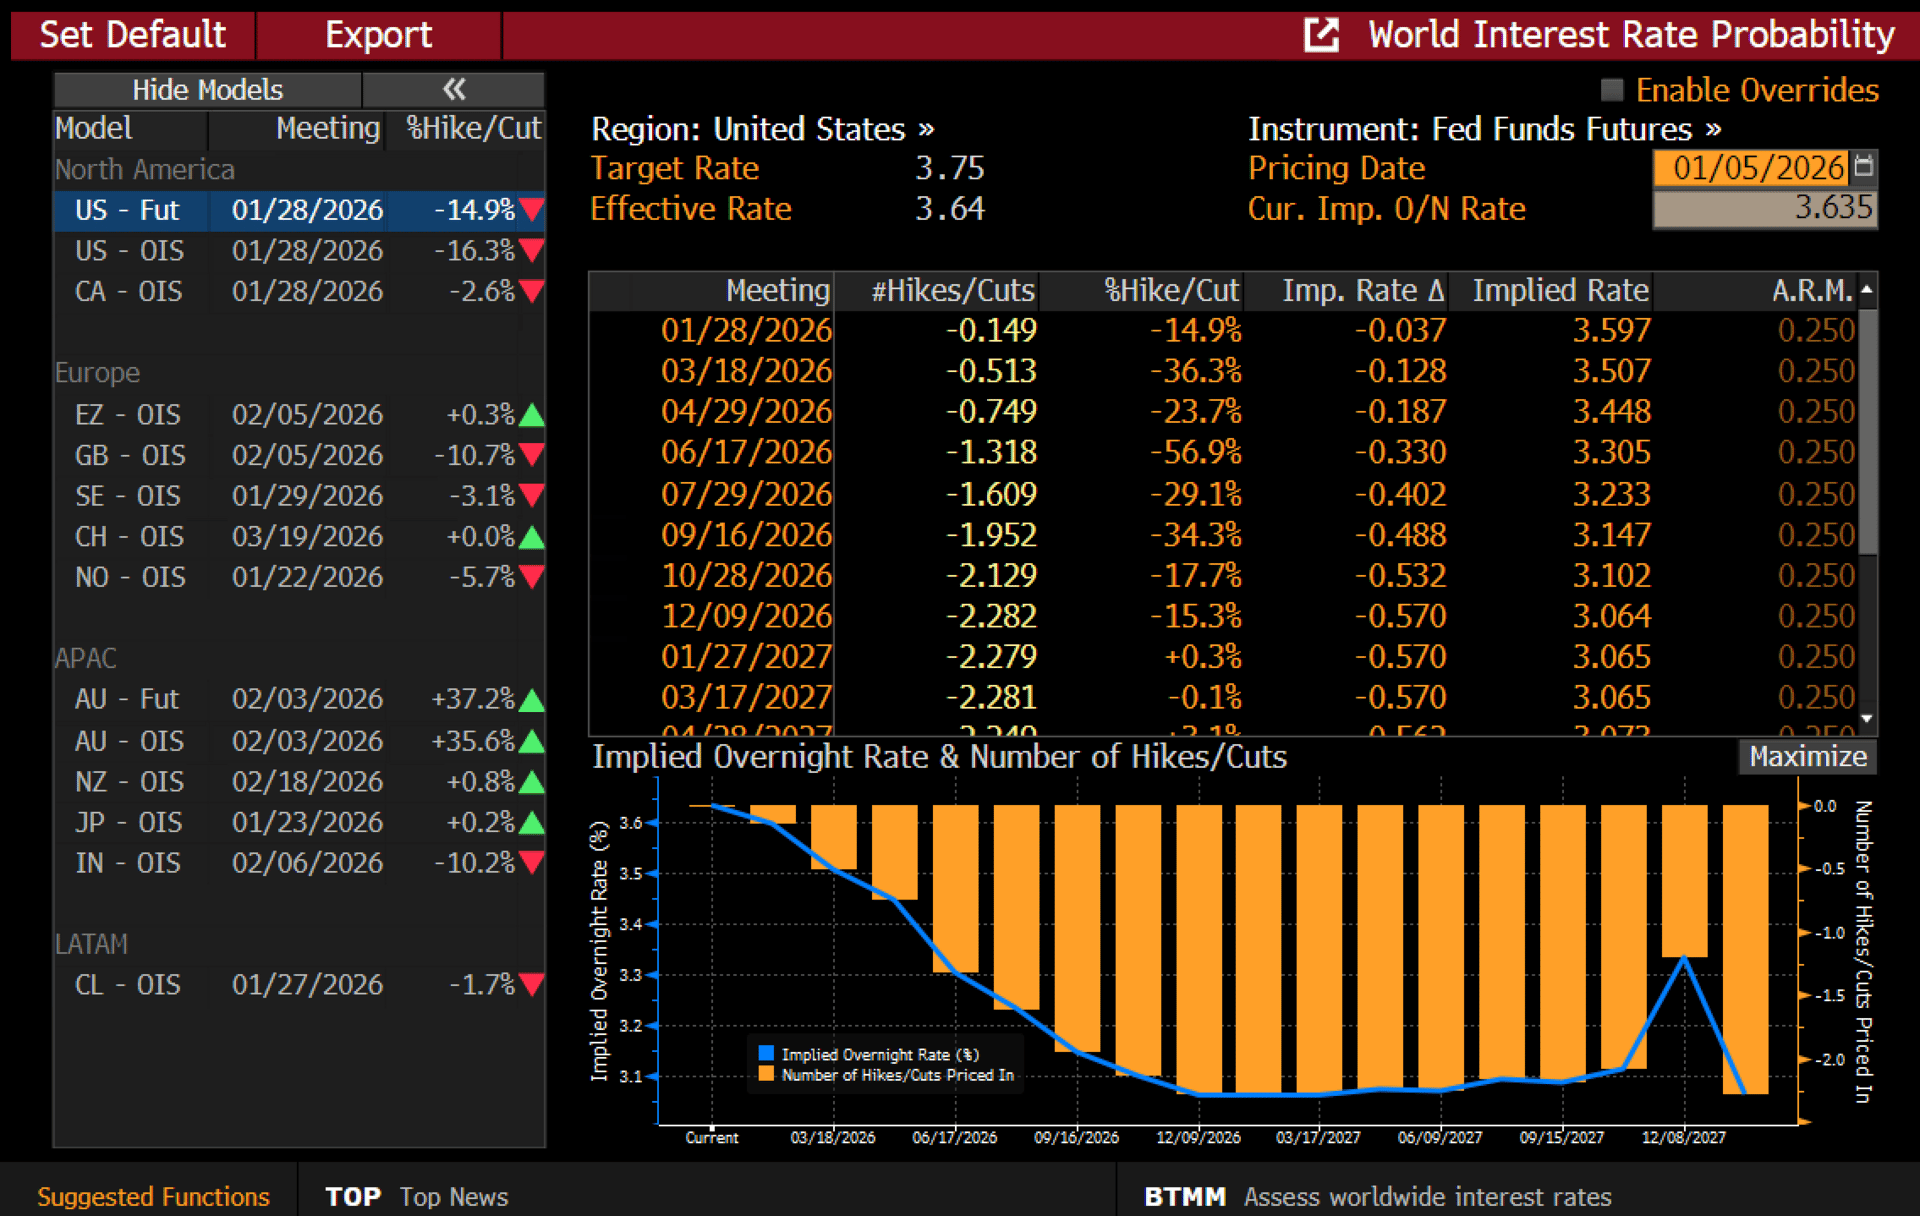Click scroll-down arrow of meeting table

(x=1866, y=719)
